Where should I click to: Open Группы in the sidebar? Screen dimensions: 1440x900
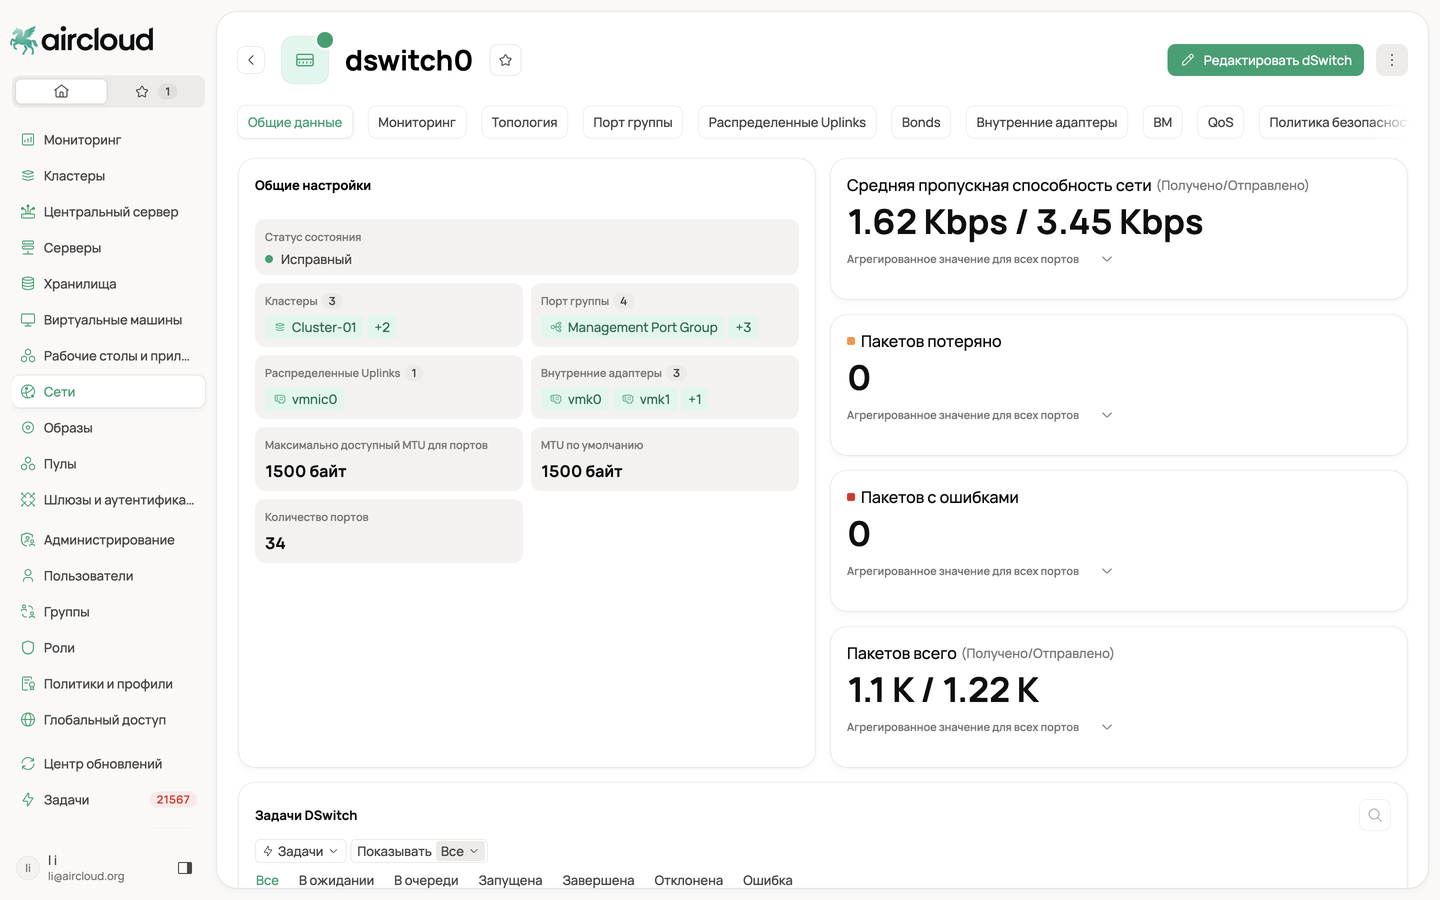(108, 612)
